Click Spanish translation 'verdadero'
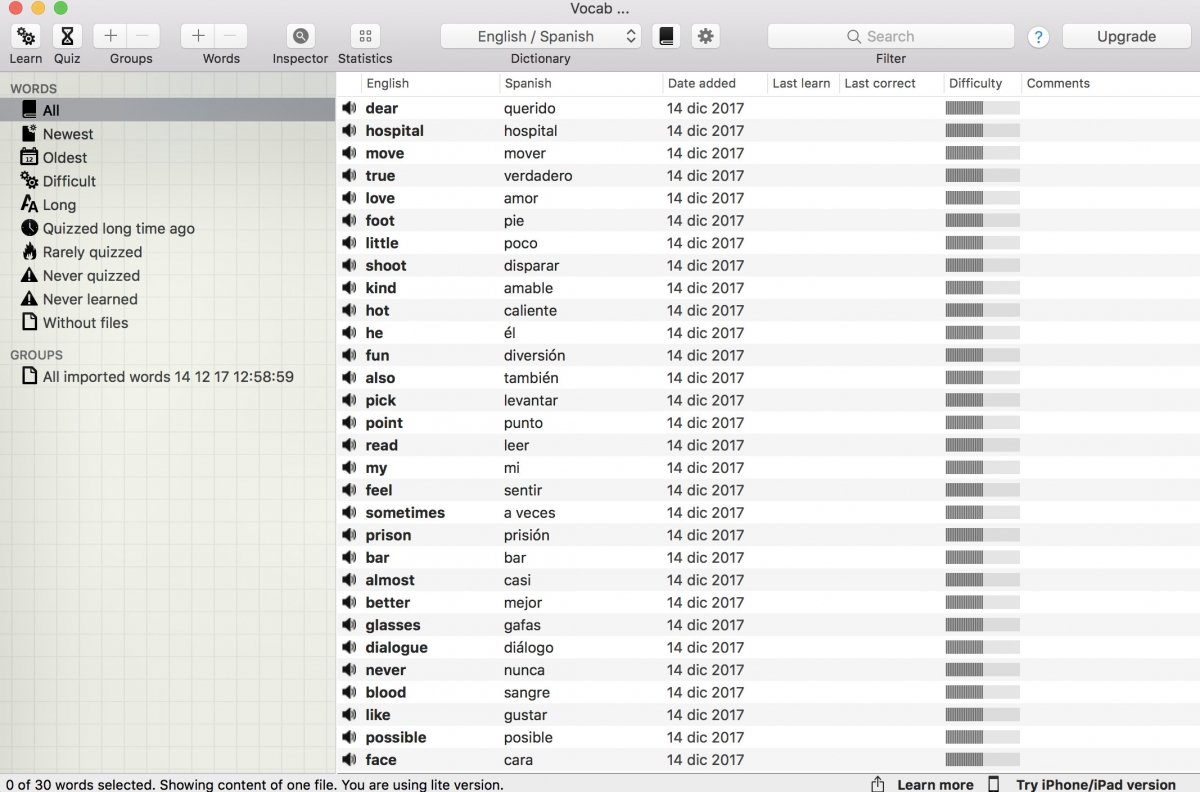Screen dimensions: 1200x792 click(x=538, y=176)
